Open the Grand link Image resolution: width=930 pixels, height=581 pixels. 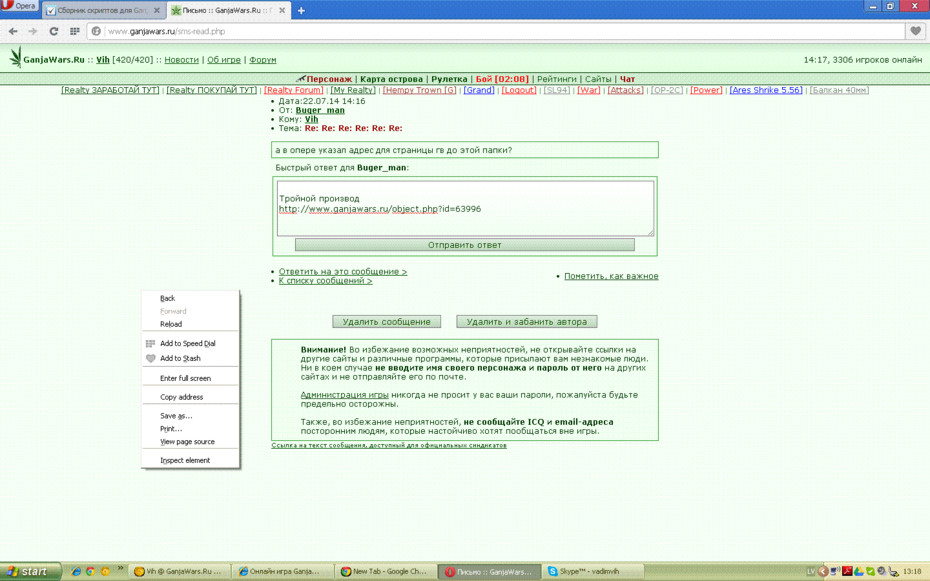[x=479, y=90]
